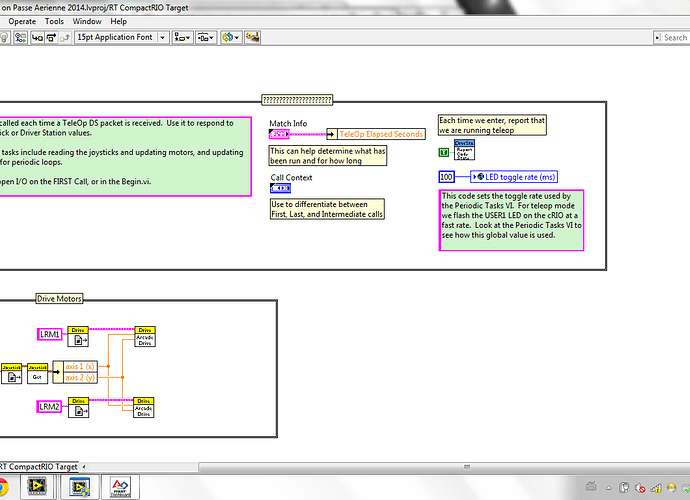The image size is (690, 500).
Task: Open the Tools menu
Action: tap(54, 21)
